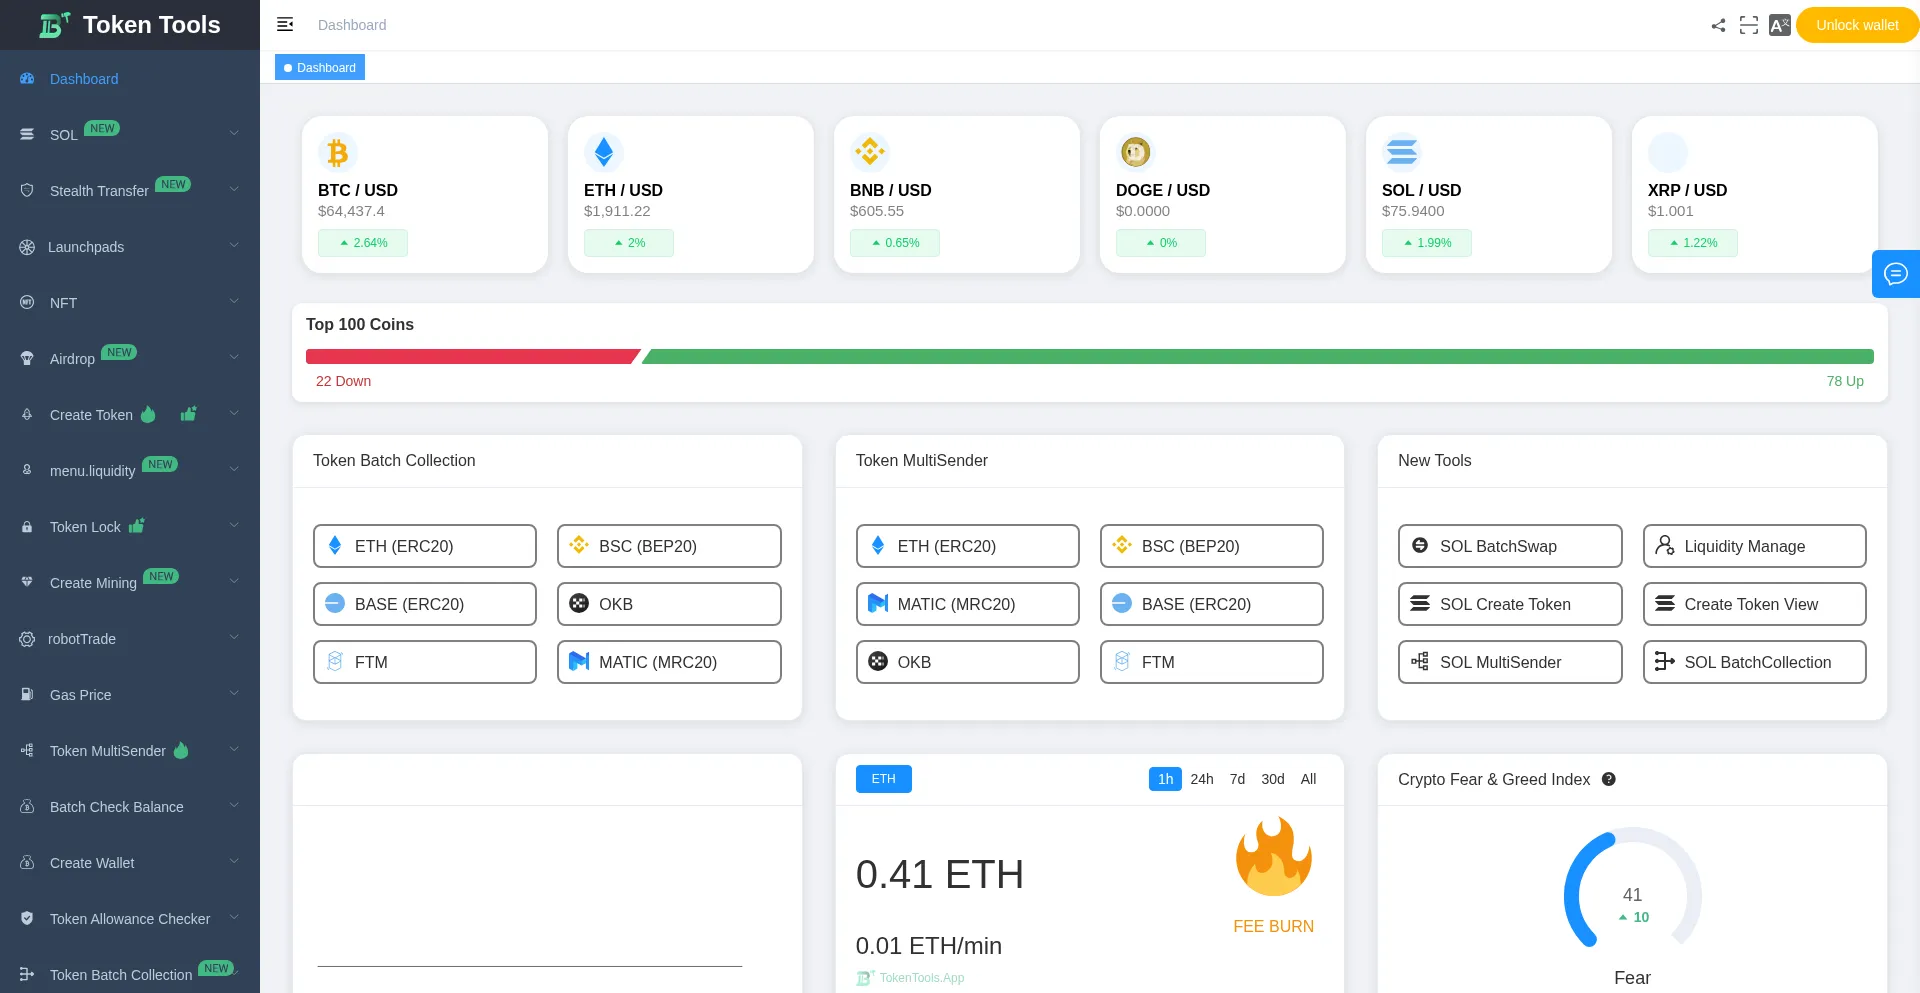Open the chat support widget
Viewport: 1920px width, 993px height.
click(x=1896, y=274)
